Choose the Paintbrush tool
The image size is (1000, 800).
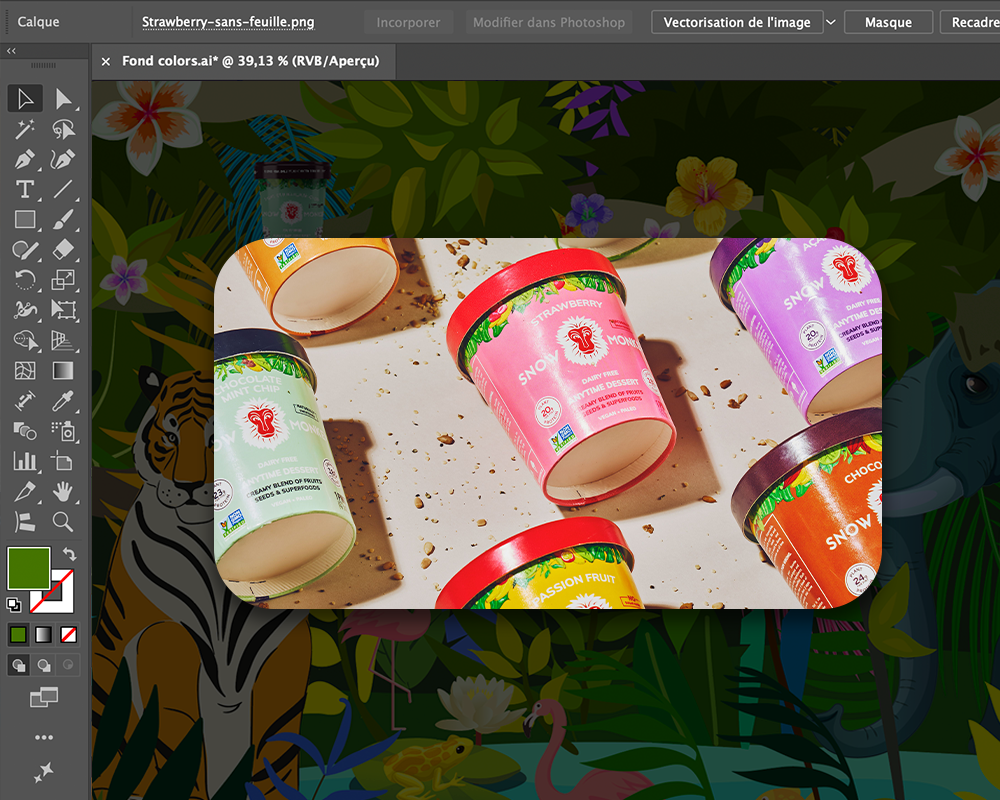(63, 219)
